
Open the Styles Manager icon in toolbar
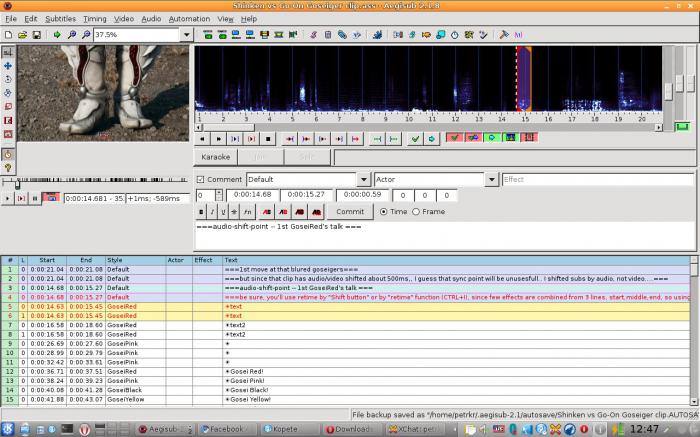coord(313,35)
